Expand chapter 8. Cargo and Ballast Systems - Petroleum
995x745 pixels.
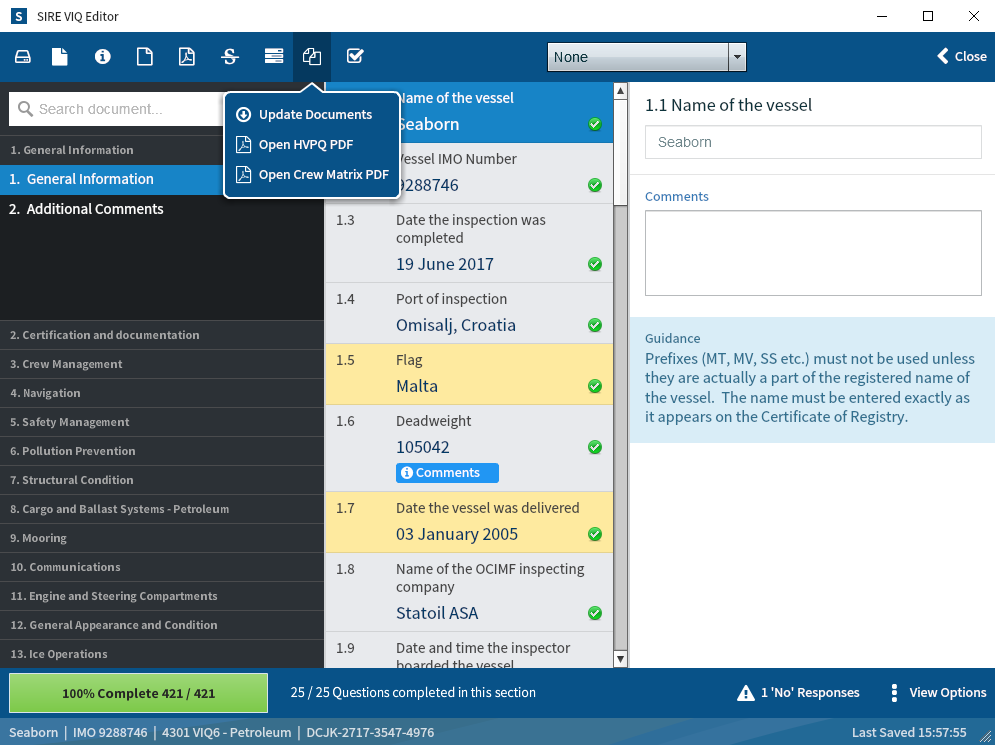[x=162, y=509]
